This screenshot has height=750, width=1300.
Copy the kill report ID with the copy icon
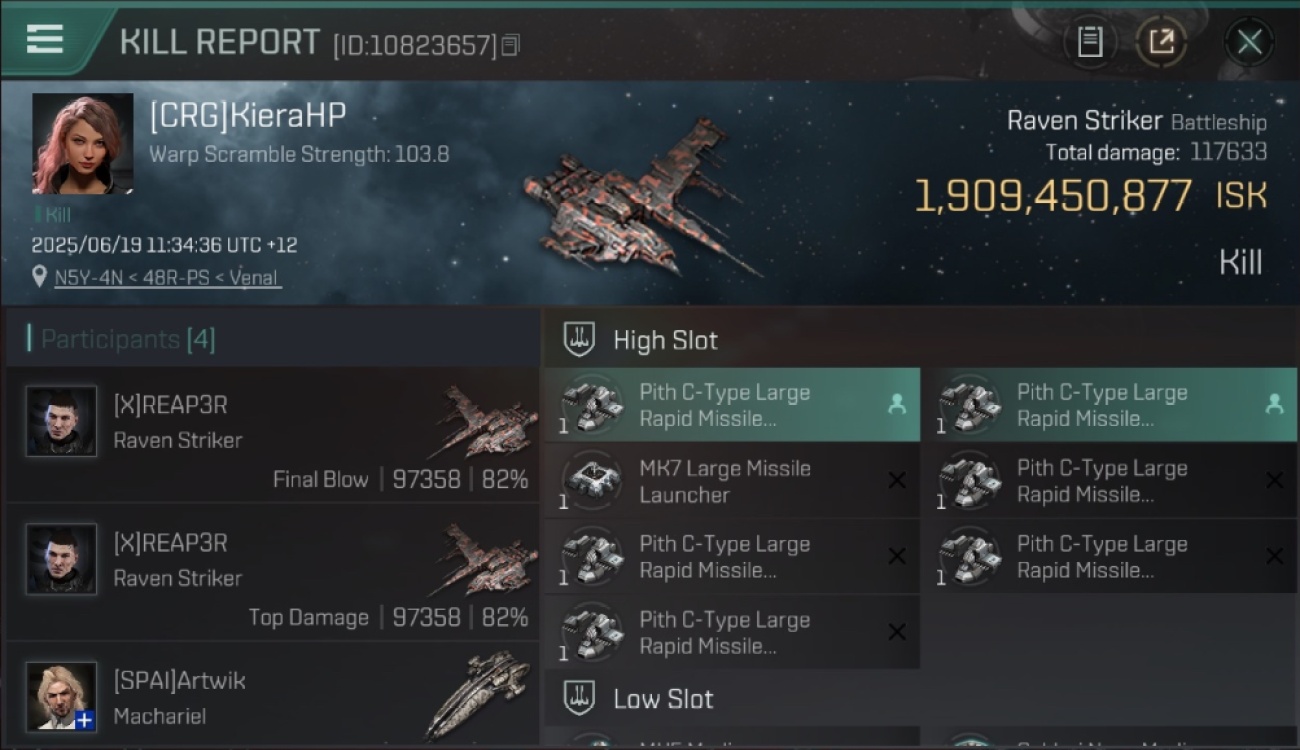[510, 45]
